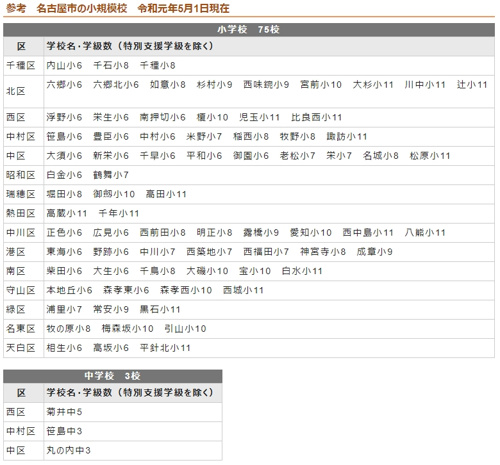Select 平針北小11 in the 天白区 row
Viewport: 500px width, 465px height.
(165, 348)
